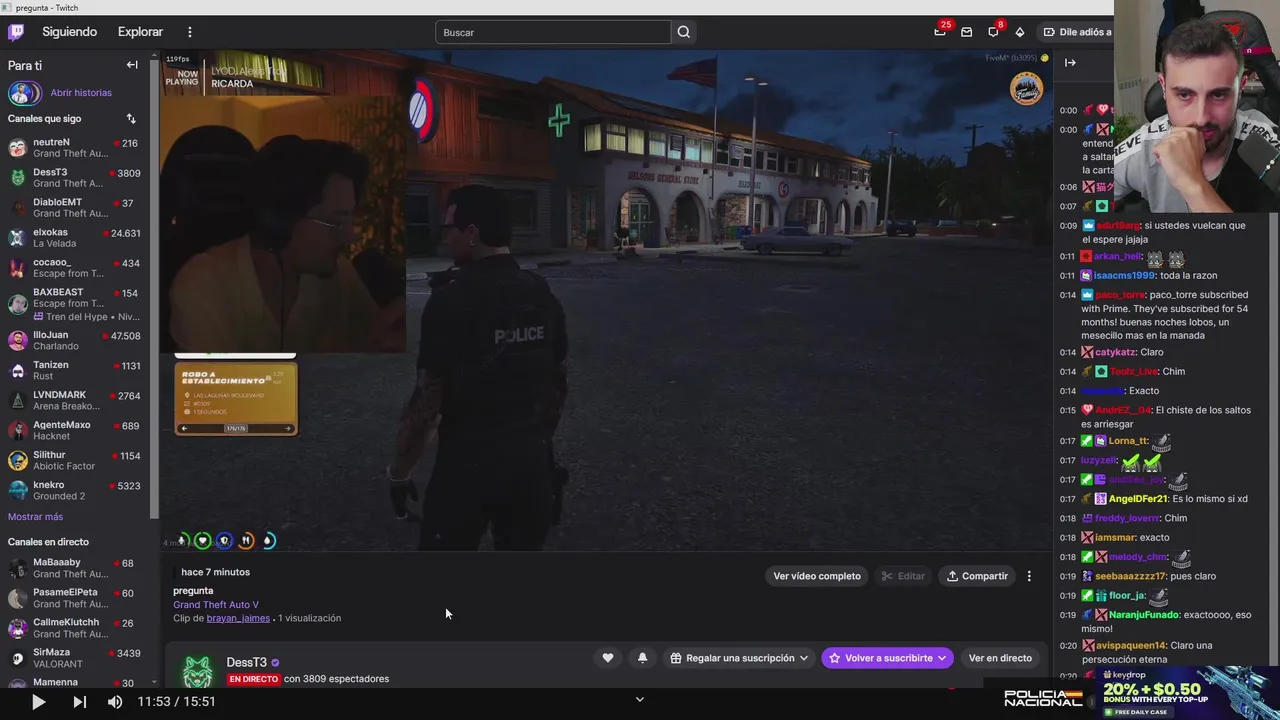Click the in-game blue shield status icon
This screenshot has width=1280, height=720.
click(224, 541)
